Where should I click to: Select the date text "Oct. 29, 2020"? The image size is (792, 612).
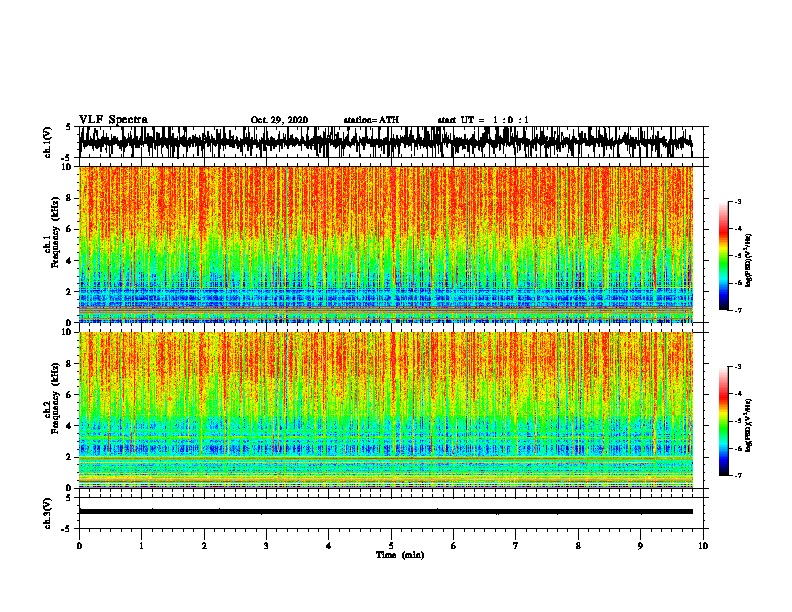(x=279, y=120)
